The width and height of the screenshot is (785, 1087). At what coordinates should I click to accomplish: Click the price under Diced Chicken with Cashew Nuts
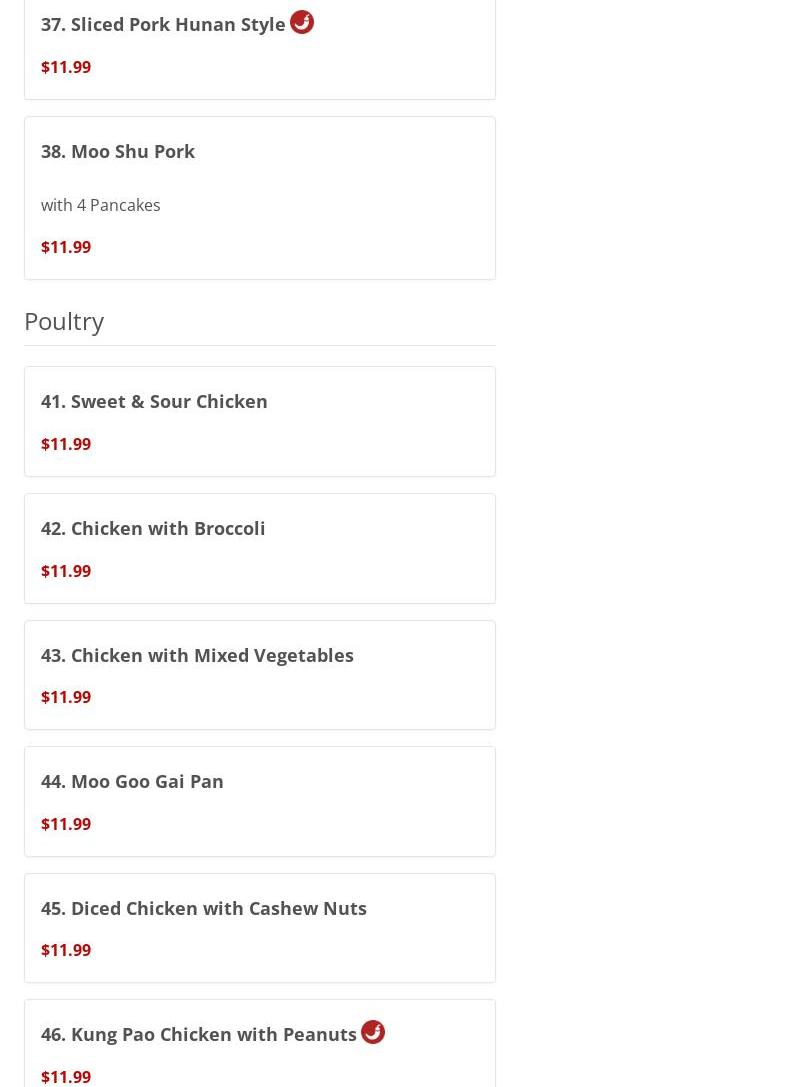(66, 950)
